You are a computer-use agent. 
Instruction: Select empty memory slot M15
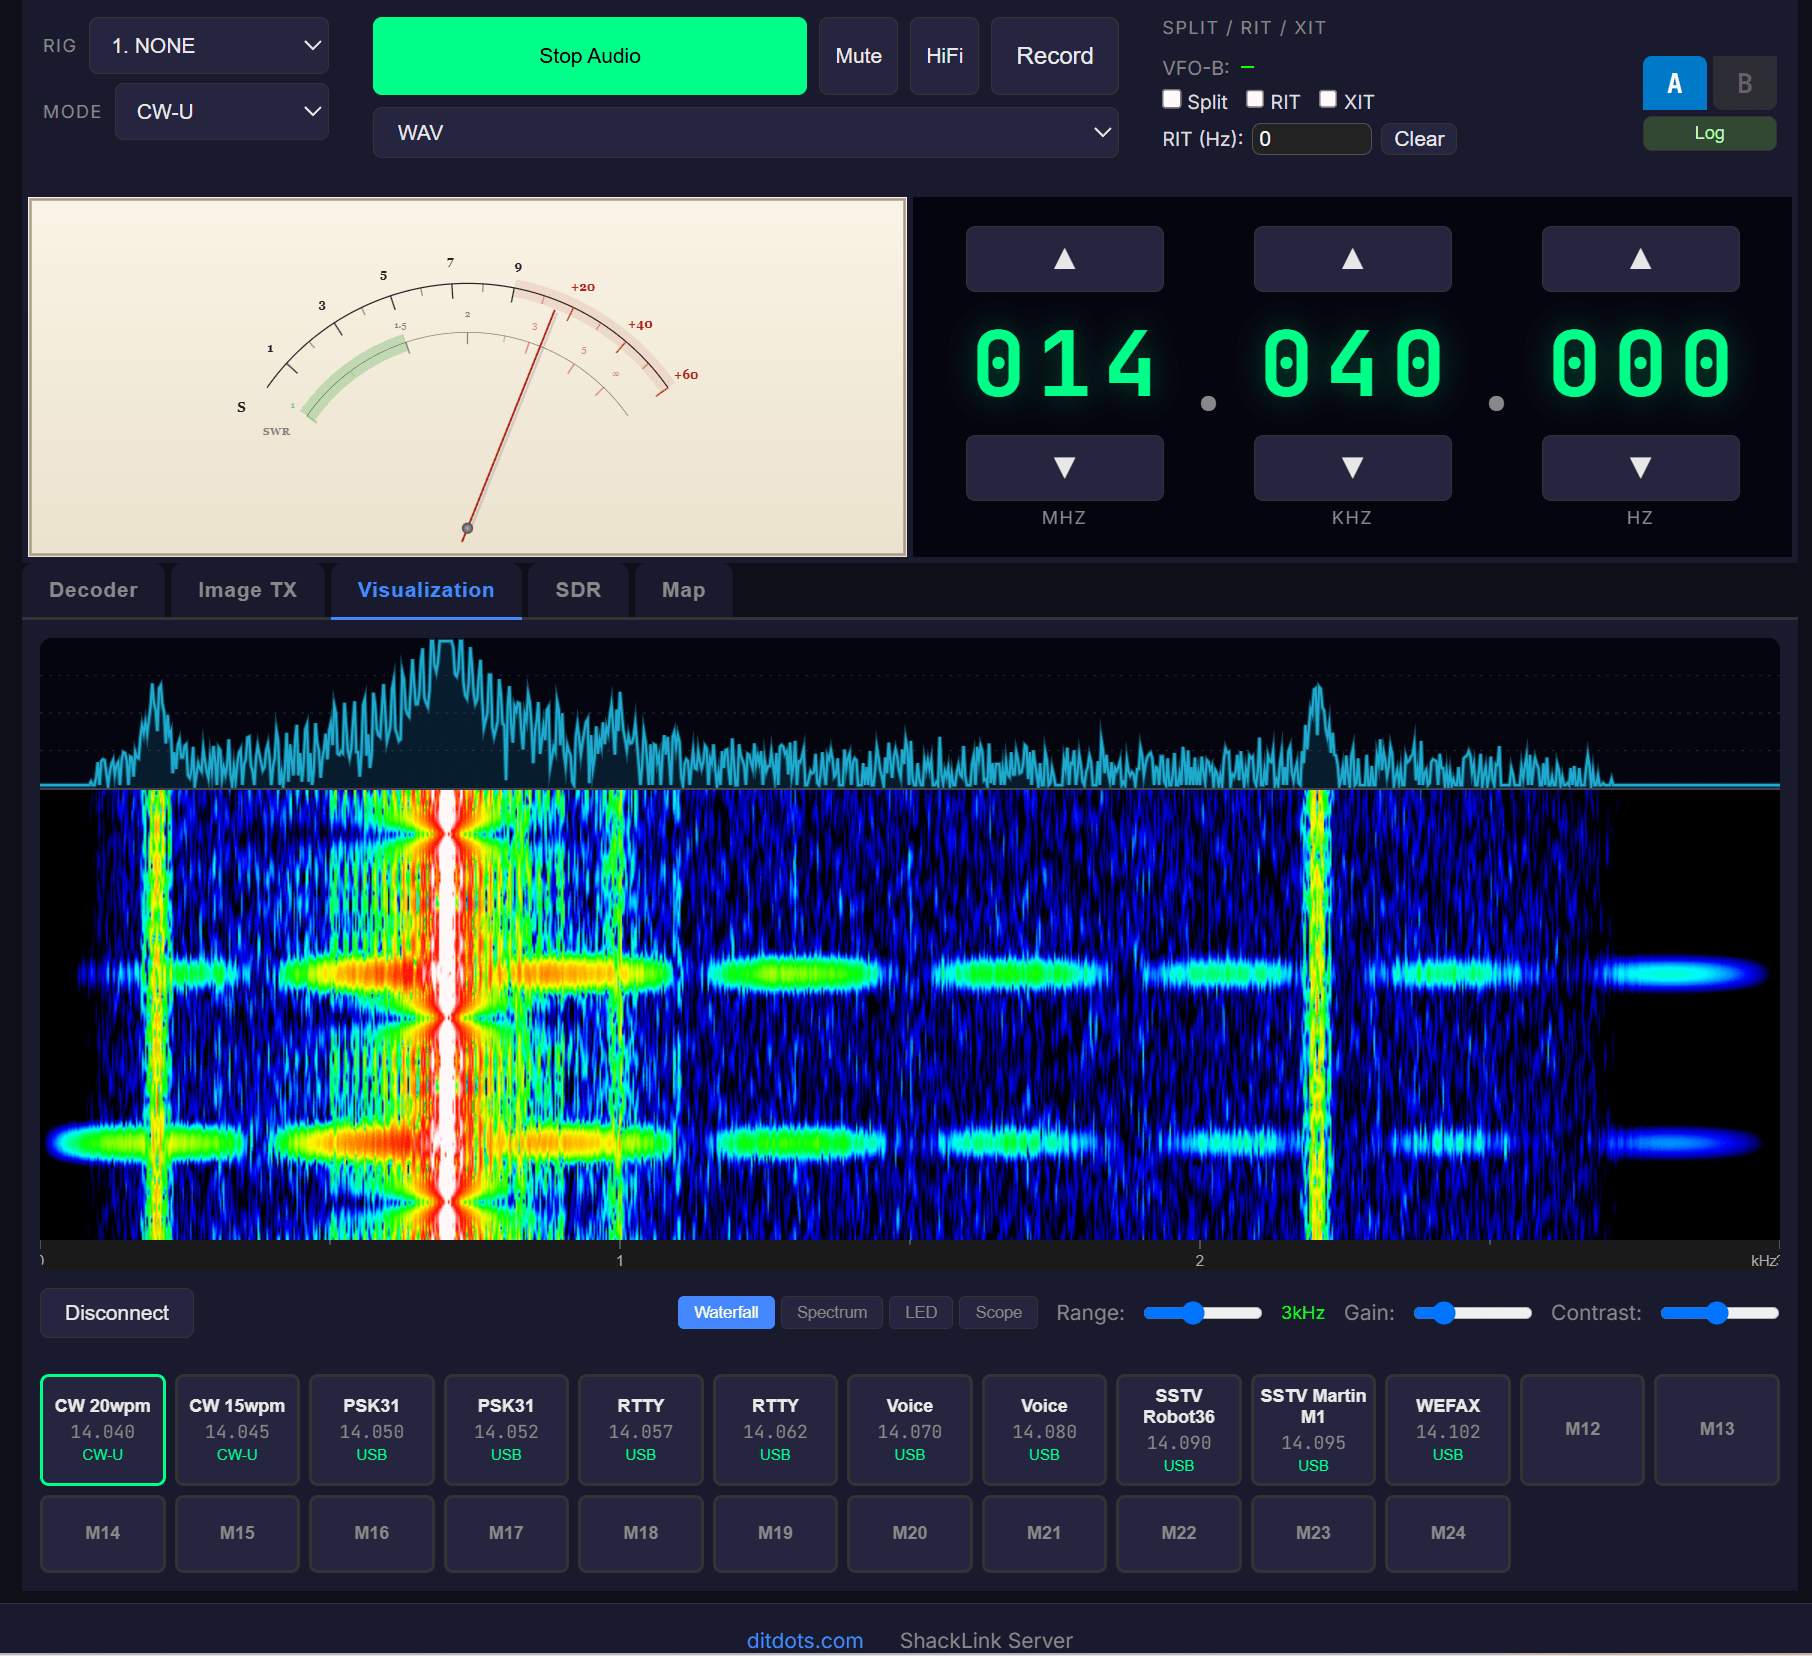(237, 1533)
